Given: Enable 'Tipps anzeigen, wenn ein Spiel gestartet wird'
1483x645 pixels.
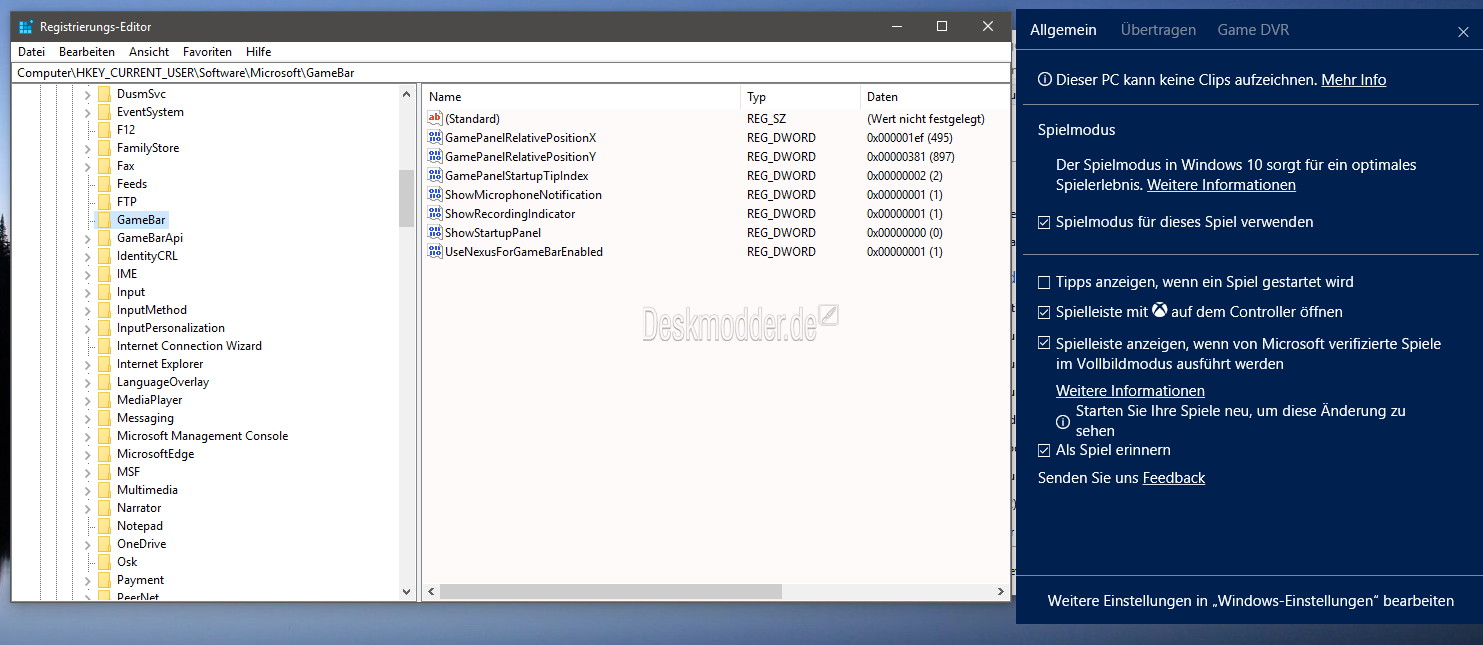Looking at the screenshot, I should 1045,283.
